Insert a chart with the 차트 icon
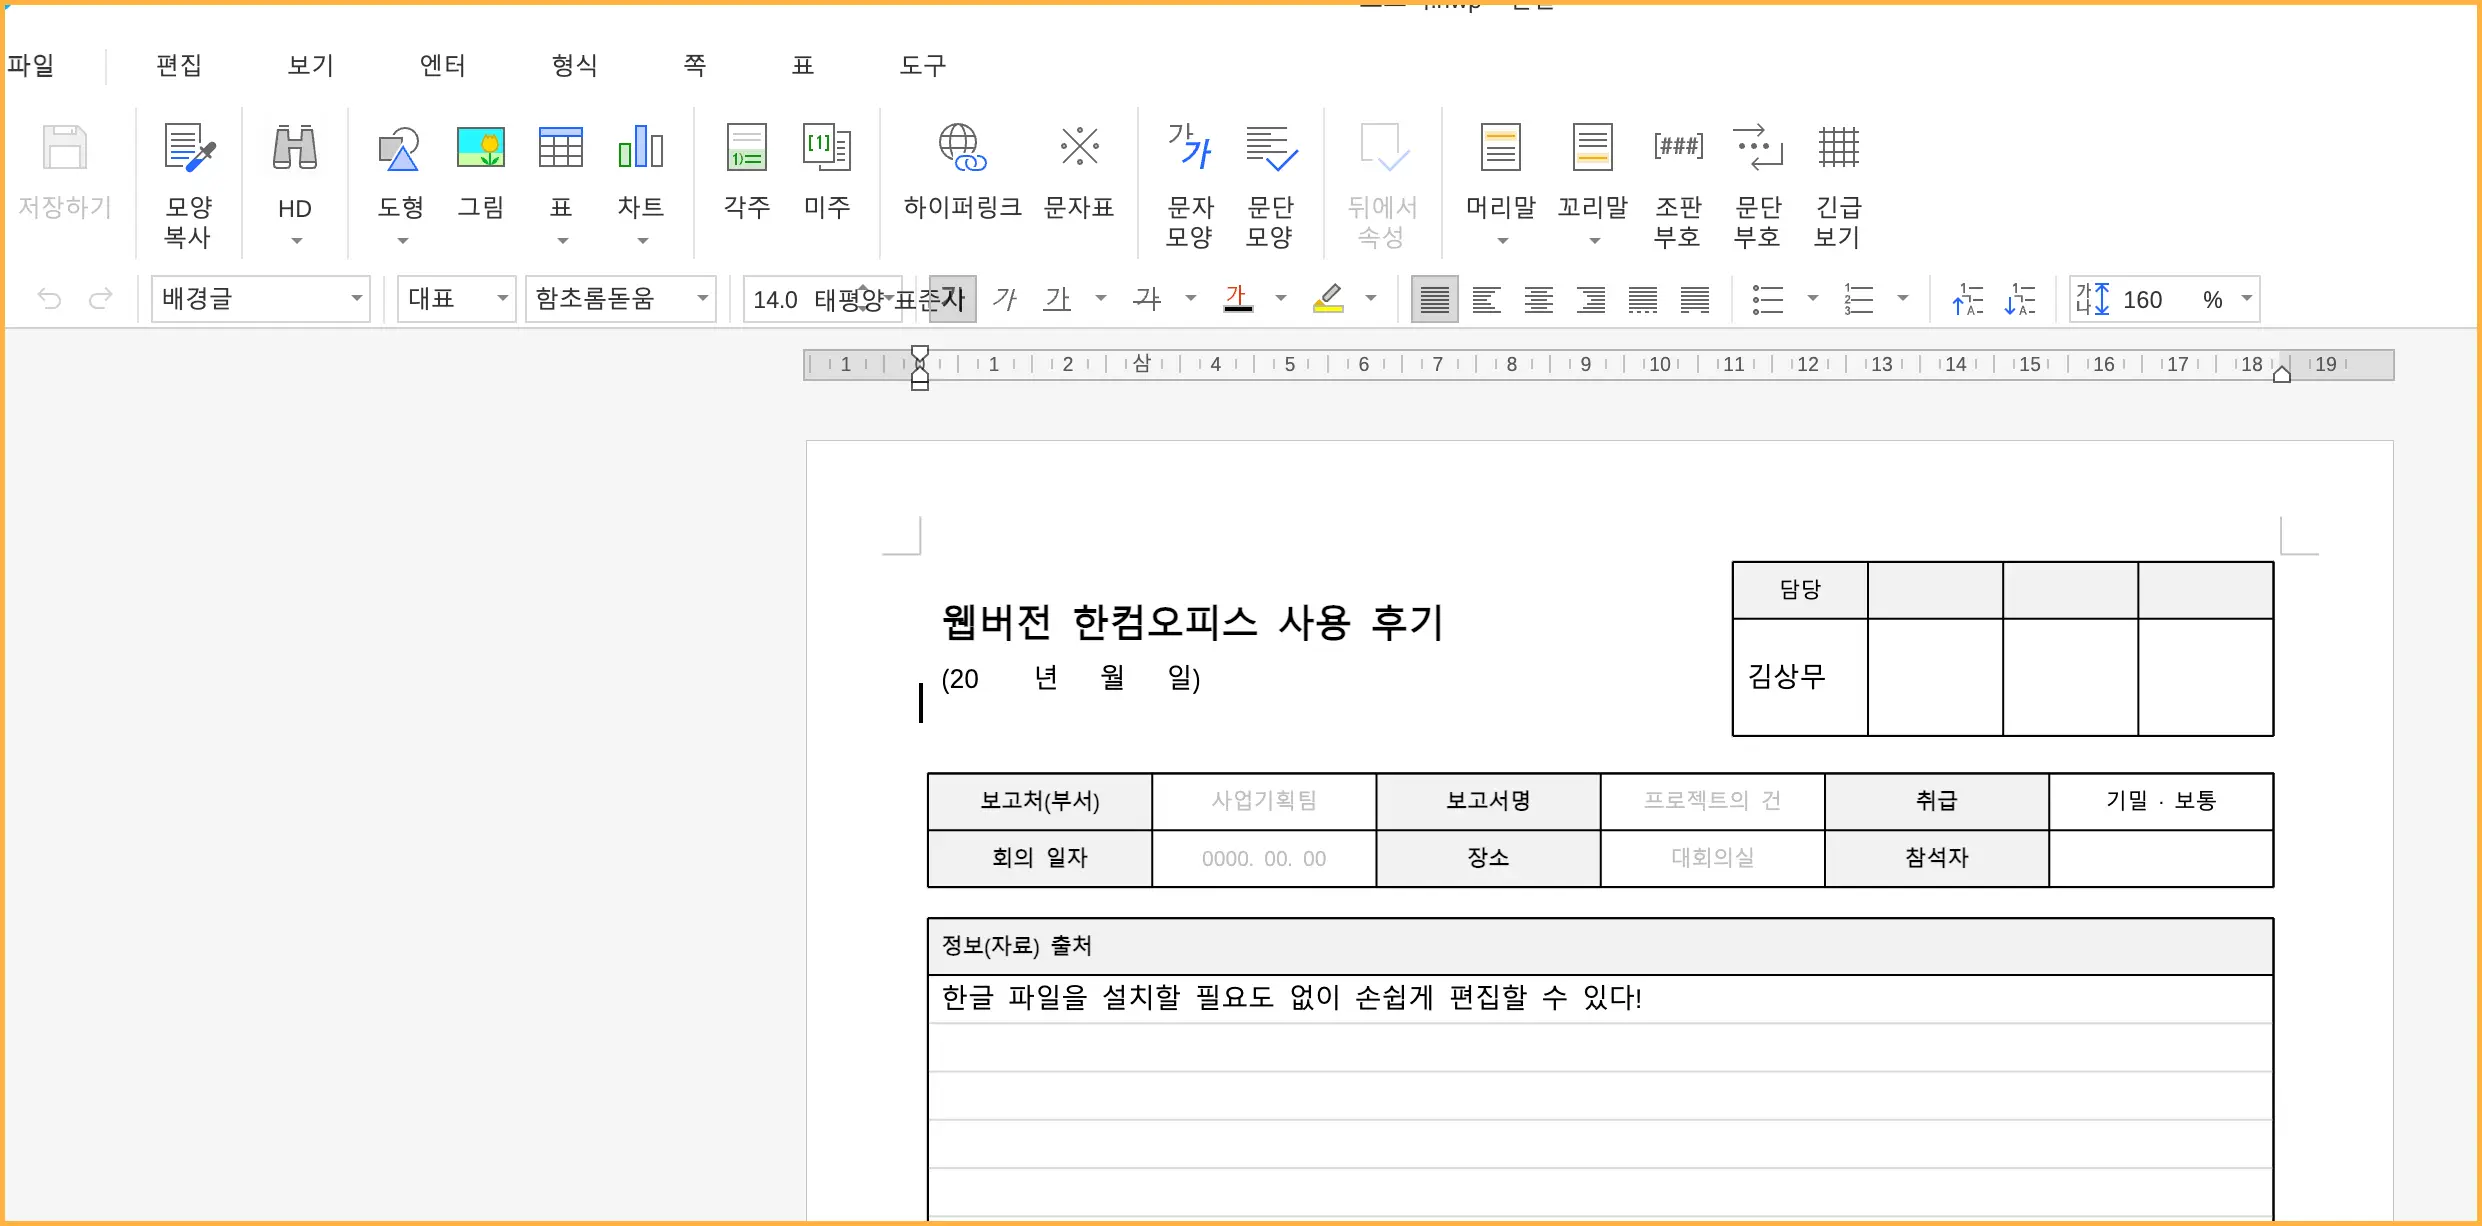Image resolution: width=2482 pixels, height=1226 pixels. (x=640, y=180)
